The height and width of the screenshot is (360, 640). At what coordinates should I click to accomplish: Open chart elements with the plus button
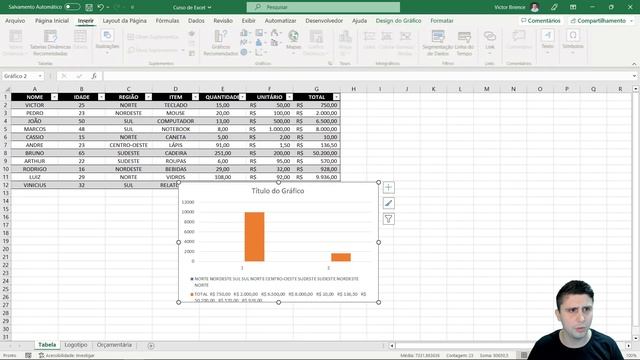(x=389, y=188)
